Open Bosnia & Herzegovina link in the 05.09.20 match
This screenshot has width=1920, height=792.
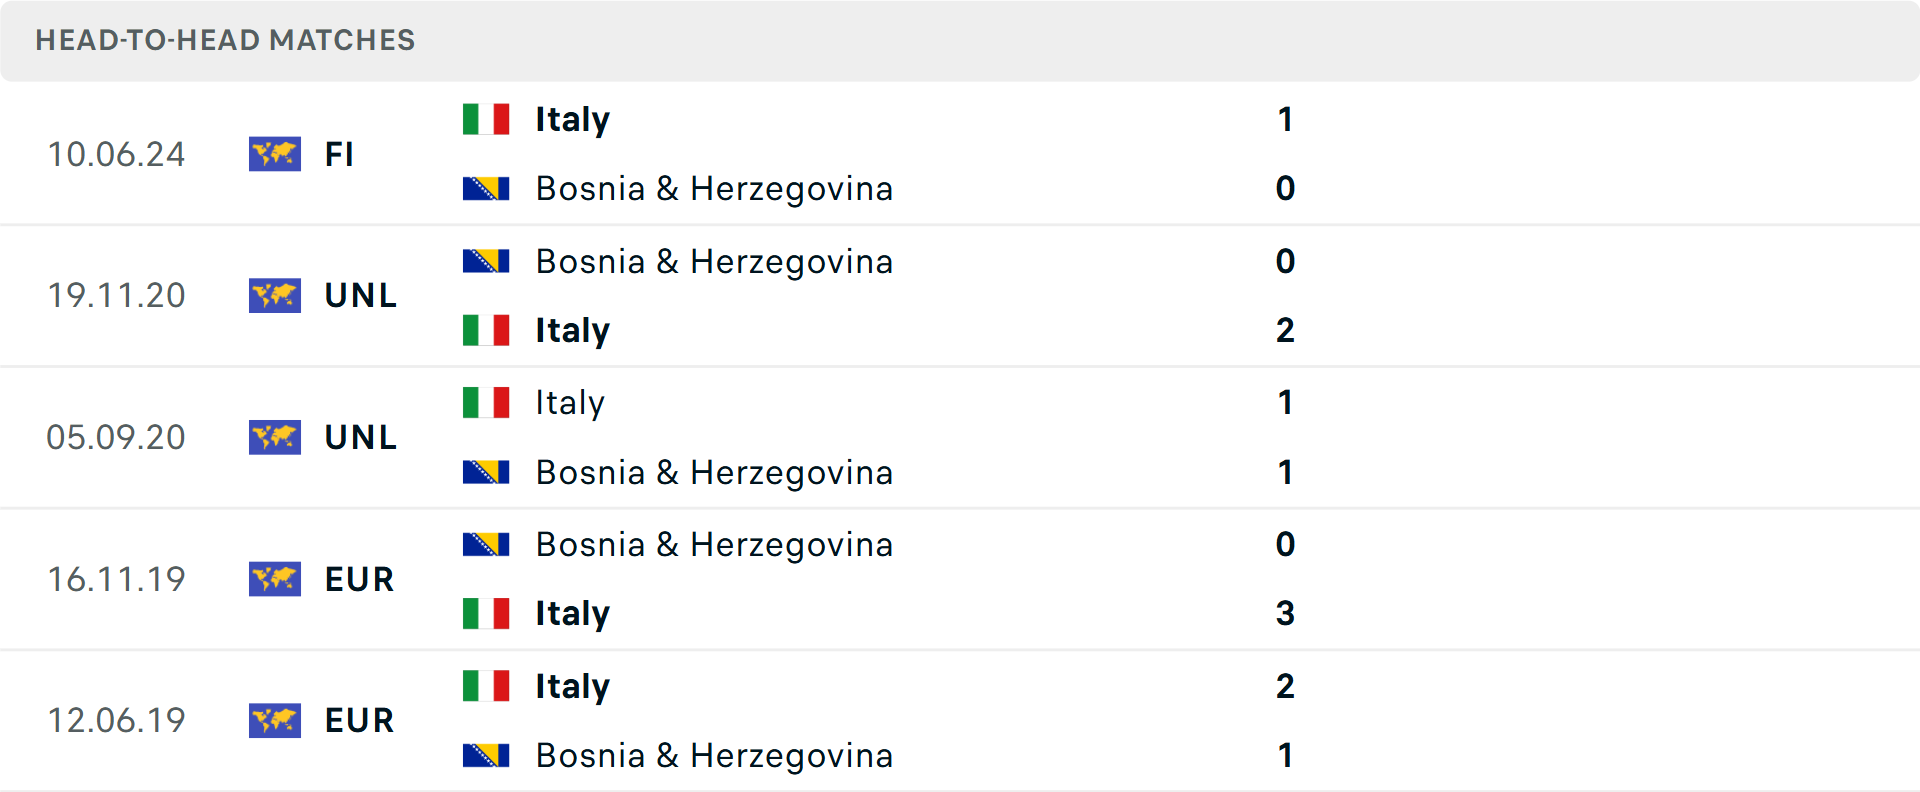point(714,472)
